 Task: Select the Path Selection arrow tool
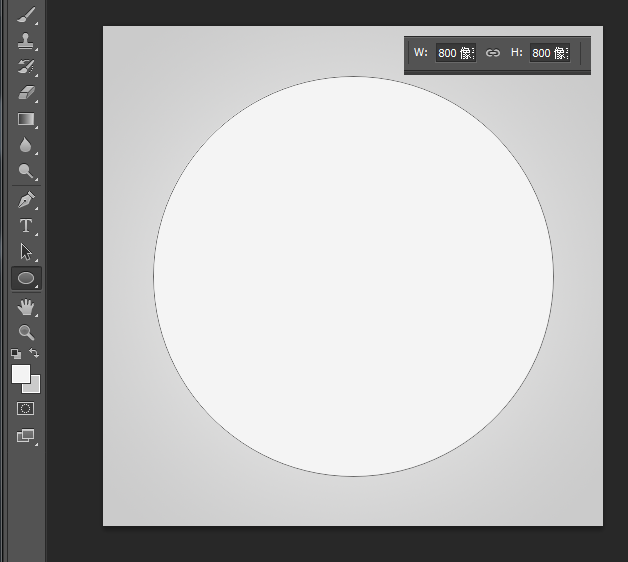tap(26, 252)
